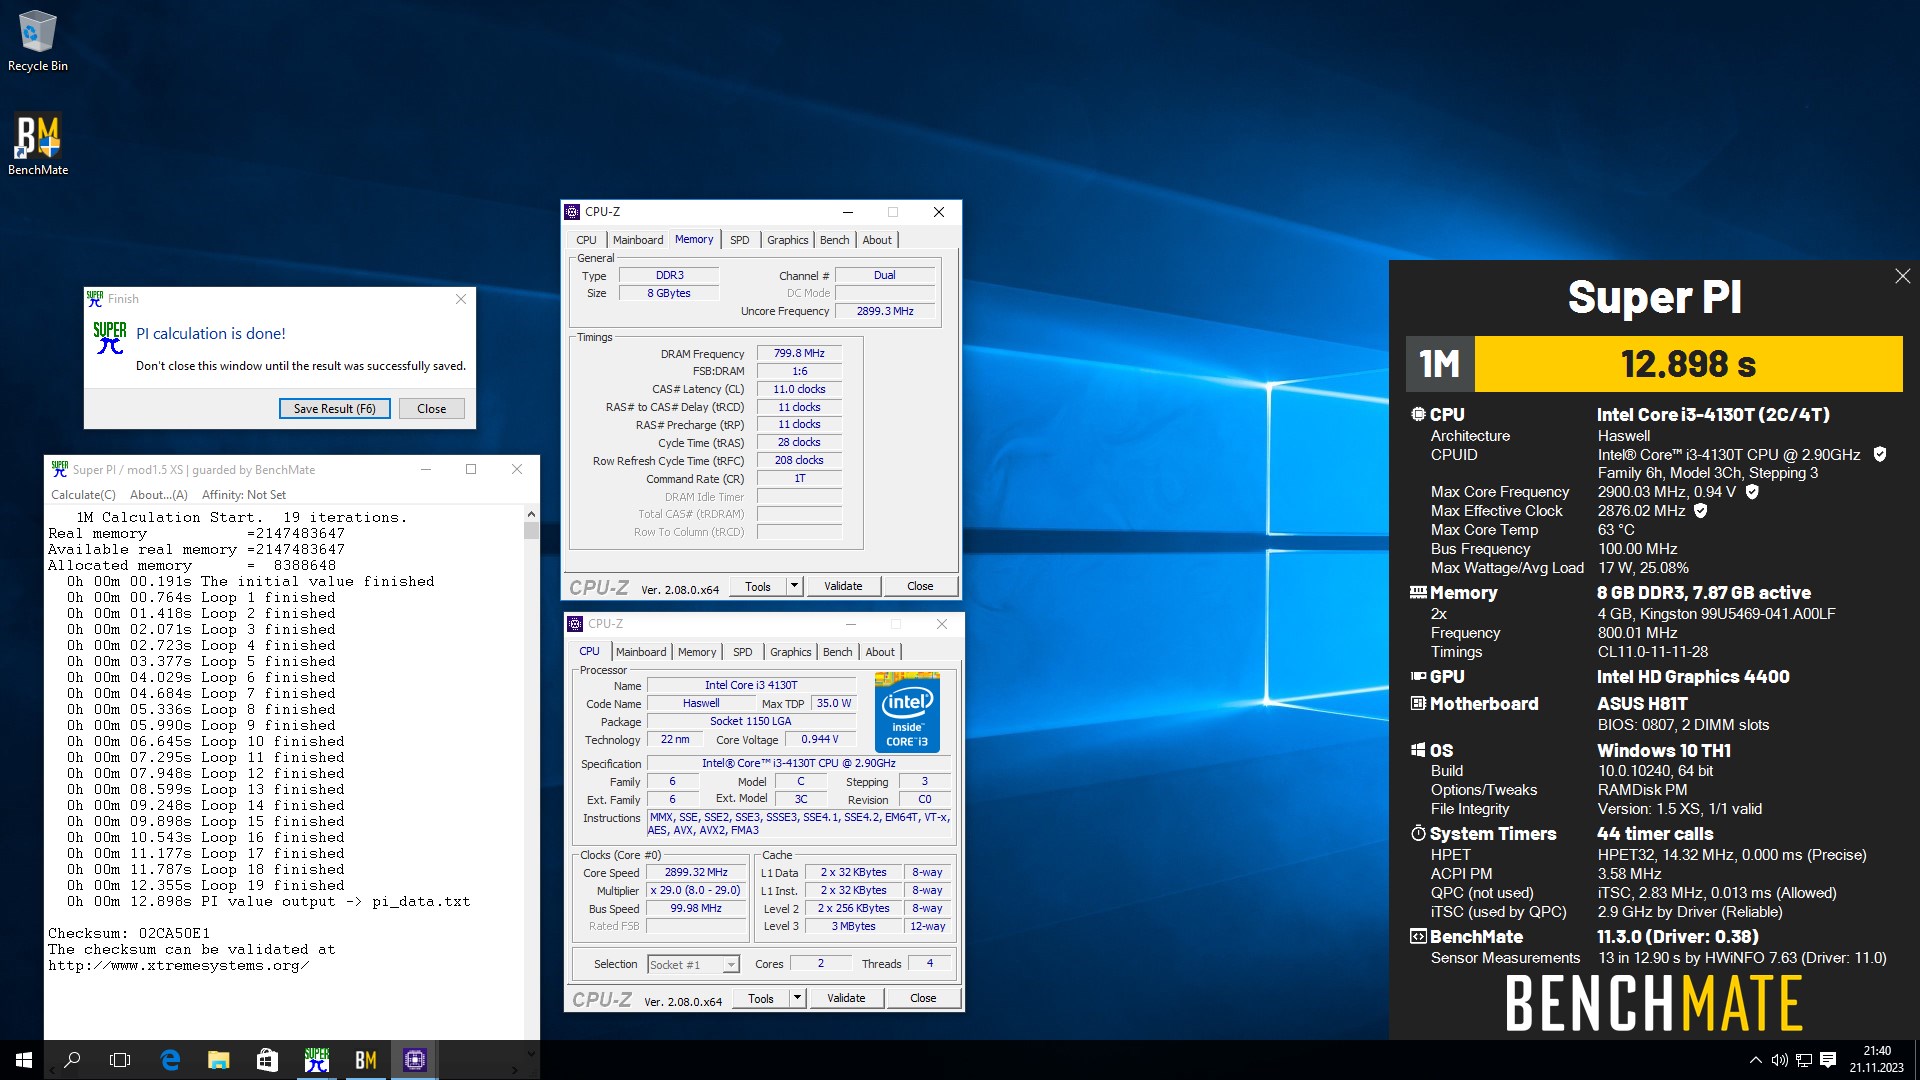Click GPU section icon in BenchMate panel
1920x1080 pixels.
pos(1418,677)
